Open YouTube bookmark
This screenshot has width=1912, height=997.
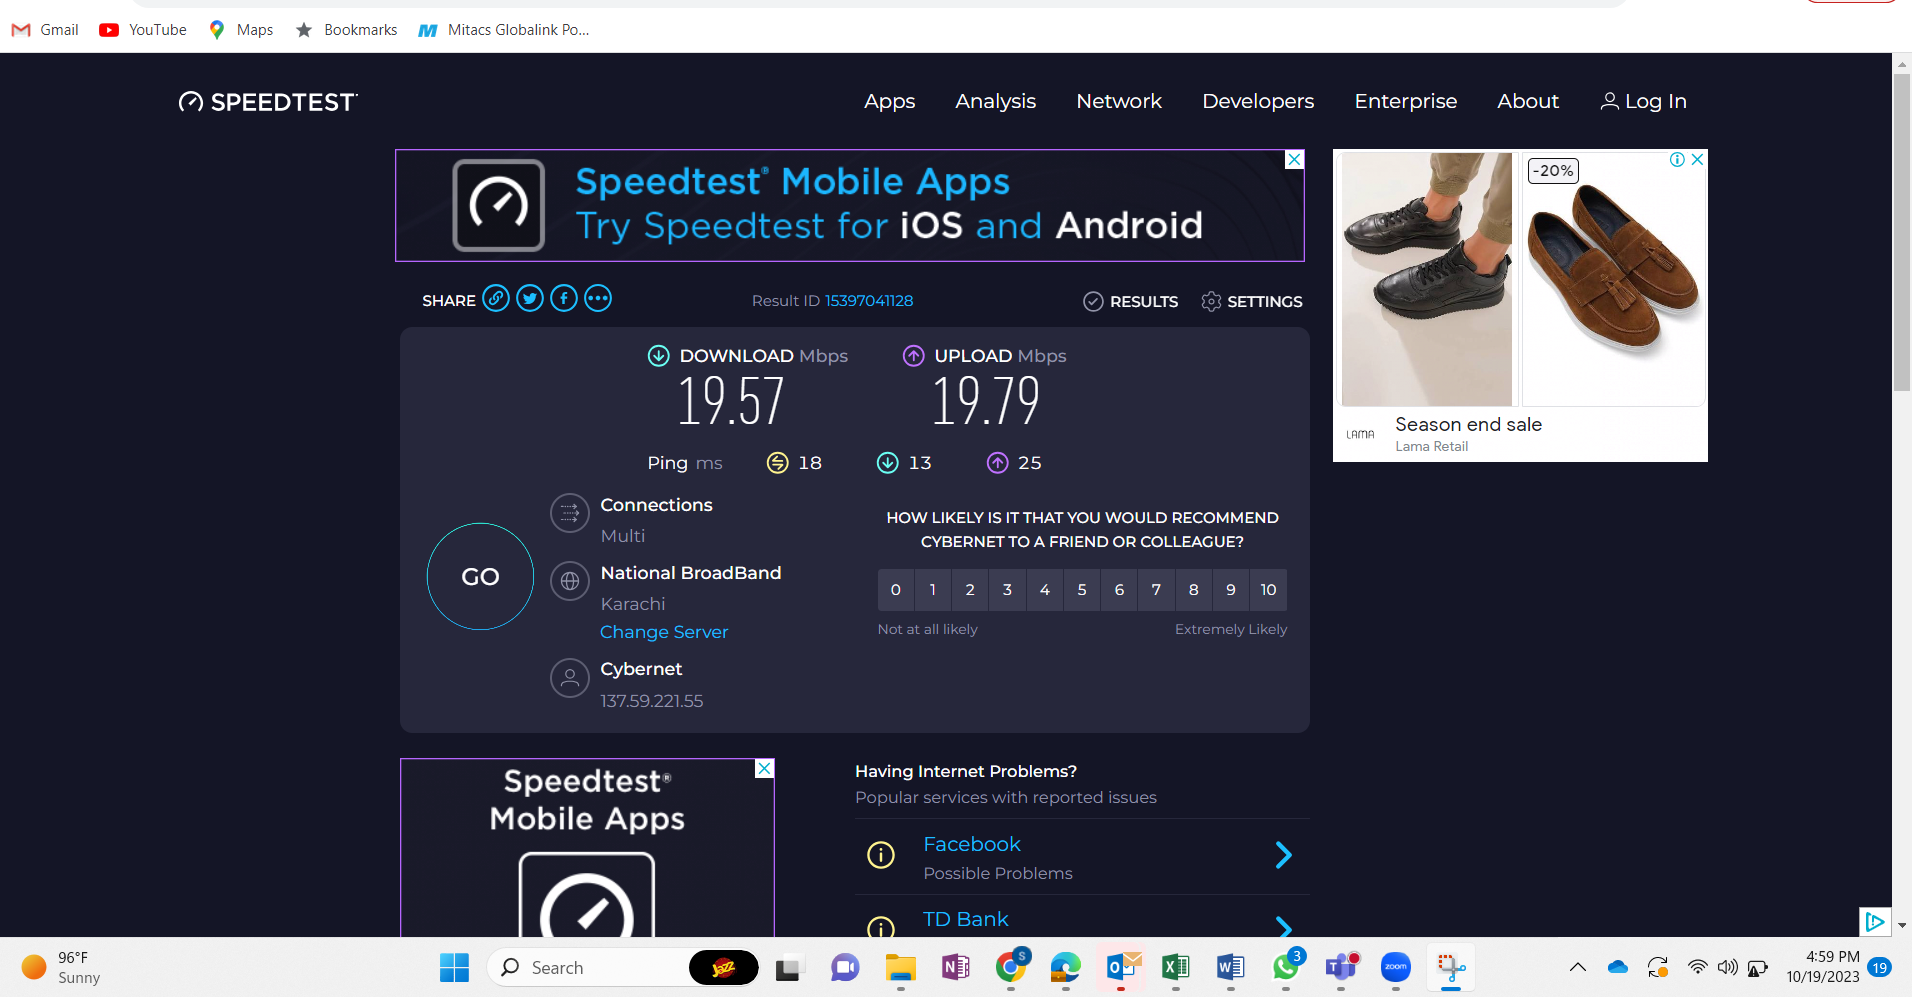click(143, 30)
